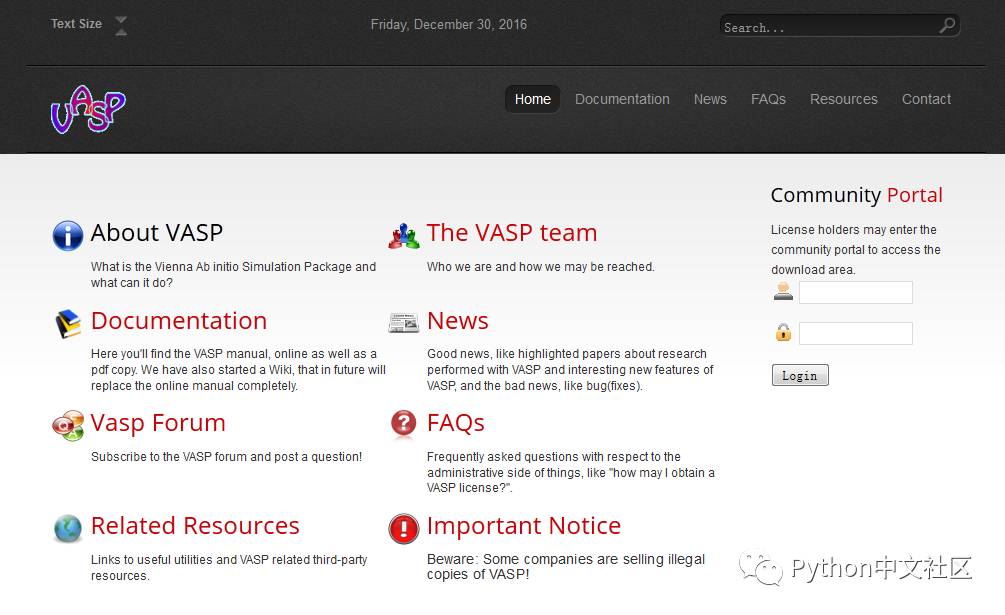Click the globe icon beside Related Resources

point(68,529)
